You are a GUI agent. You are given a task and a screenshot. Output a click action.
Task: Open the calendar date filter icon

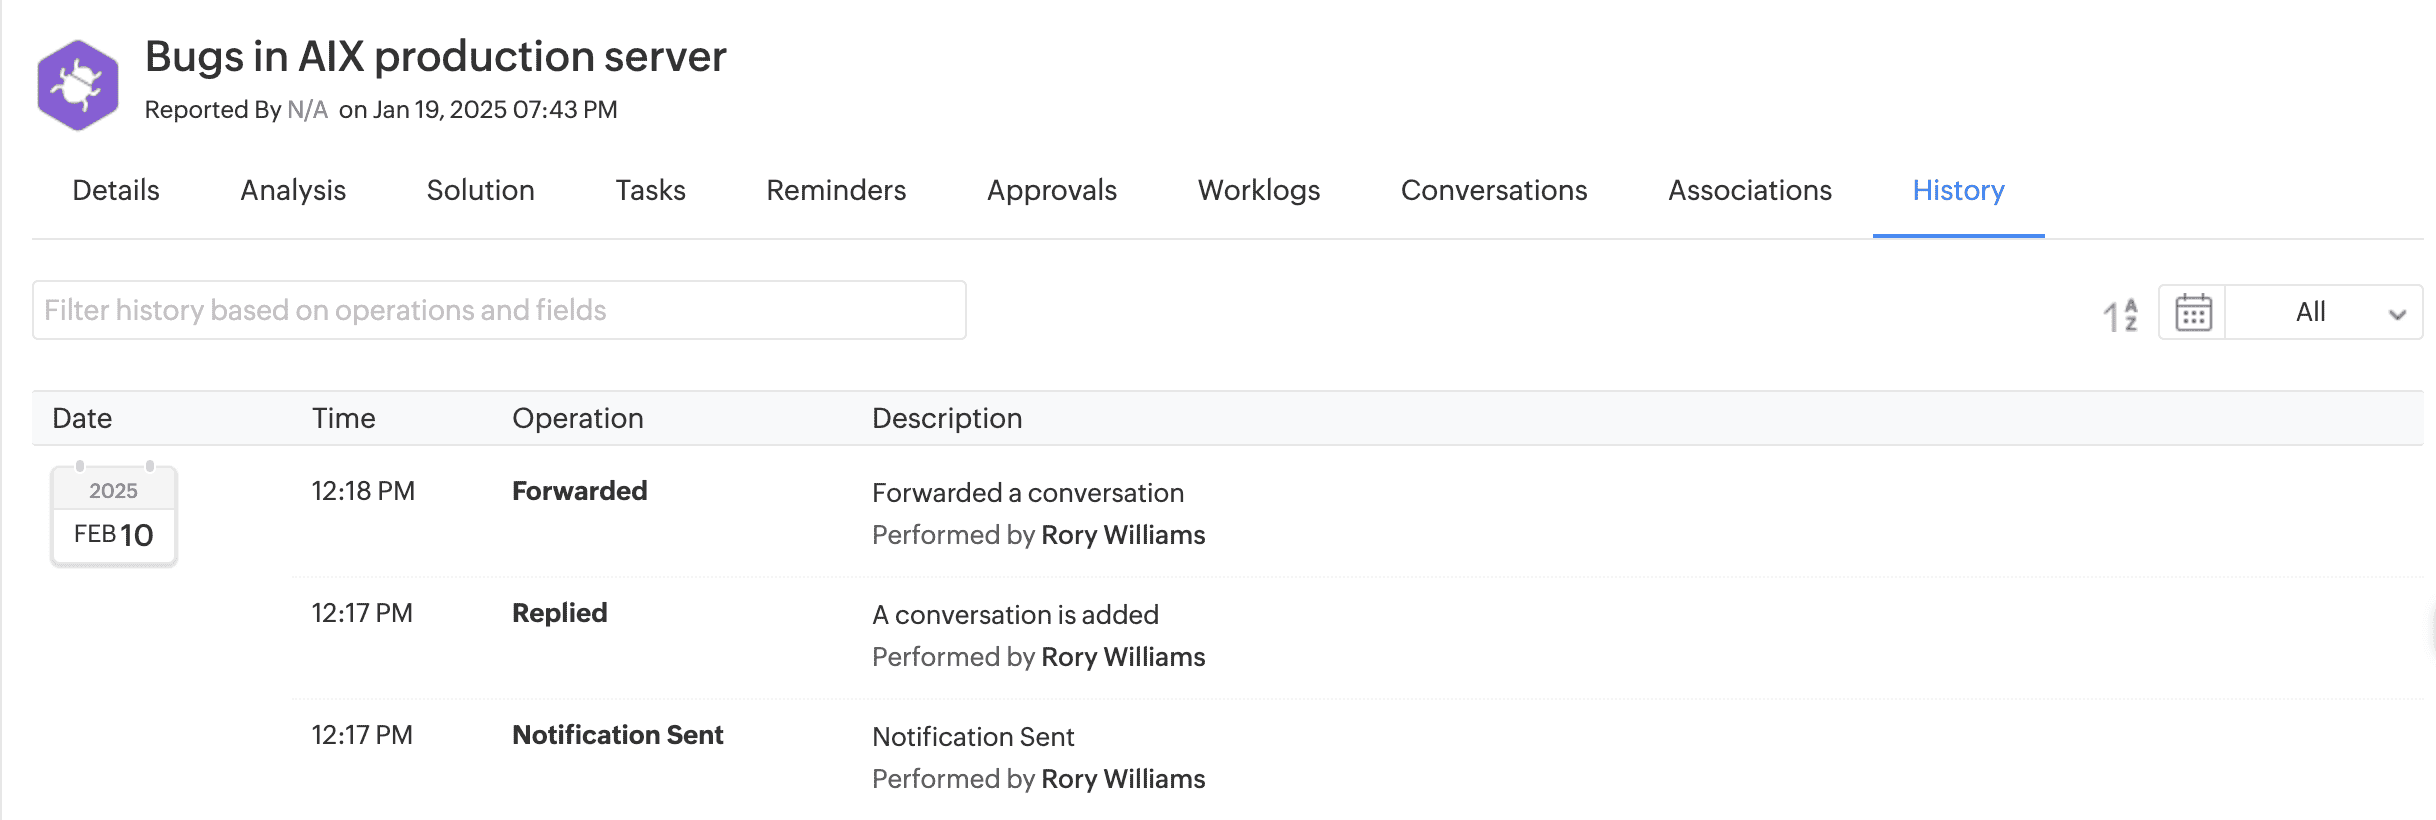click(x=2193, y=313)
